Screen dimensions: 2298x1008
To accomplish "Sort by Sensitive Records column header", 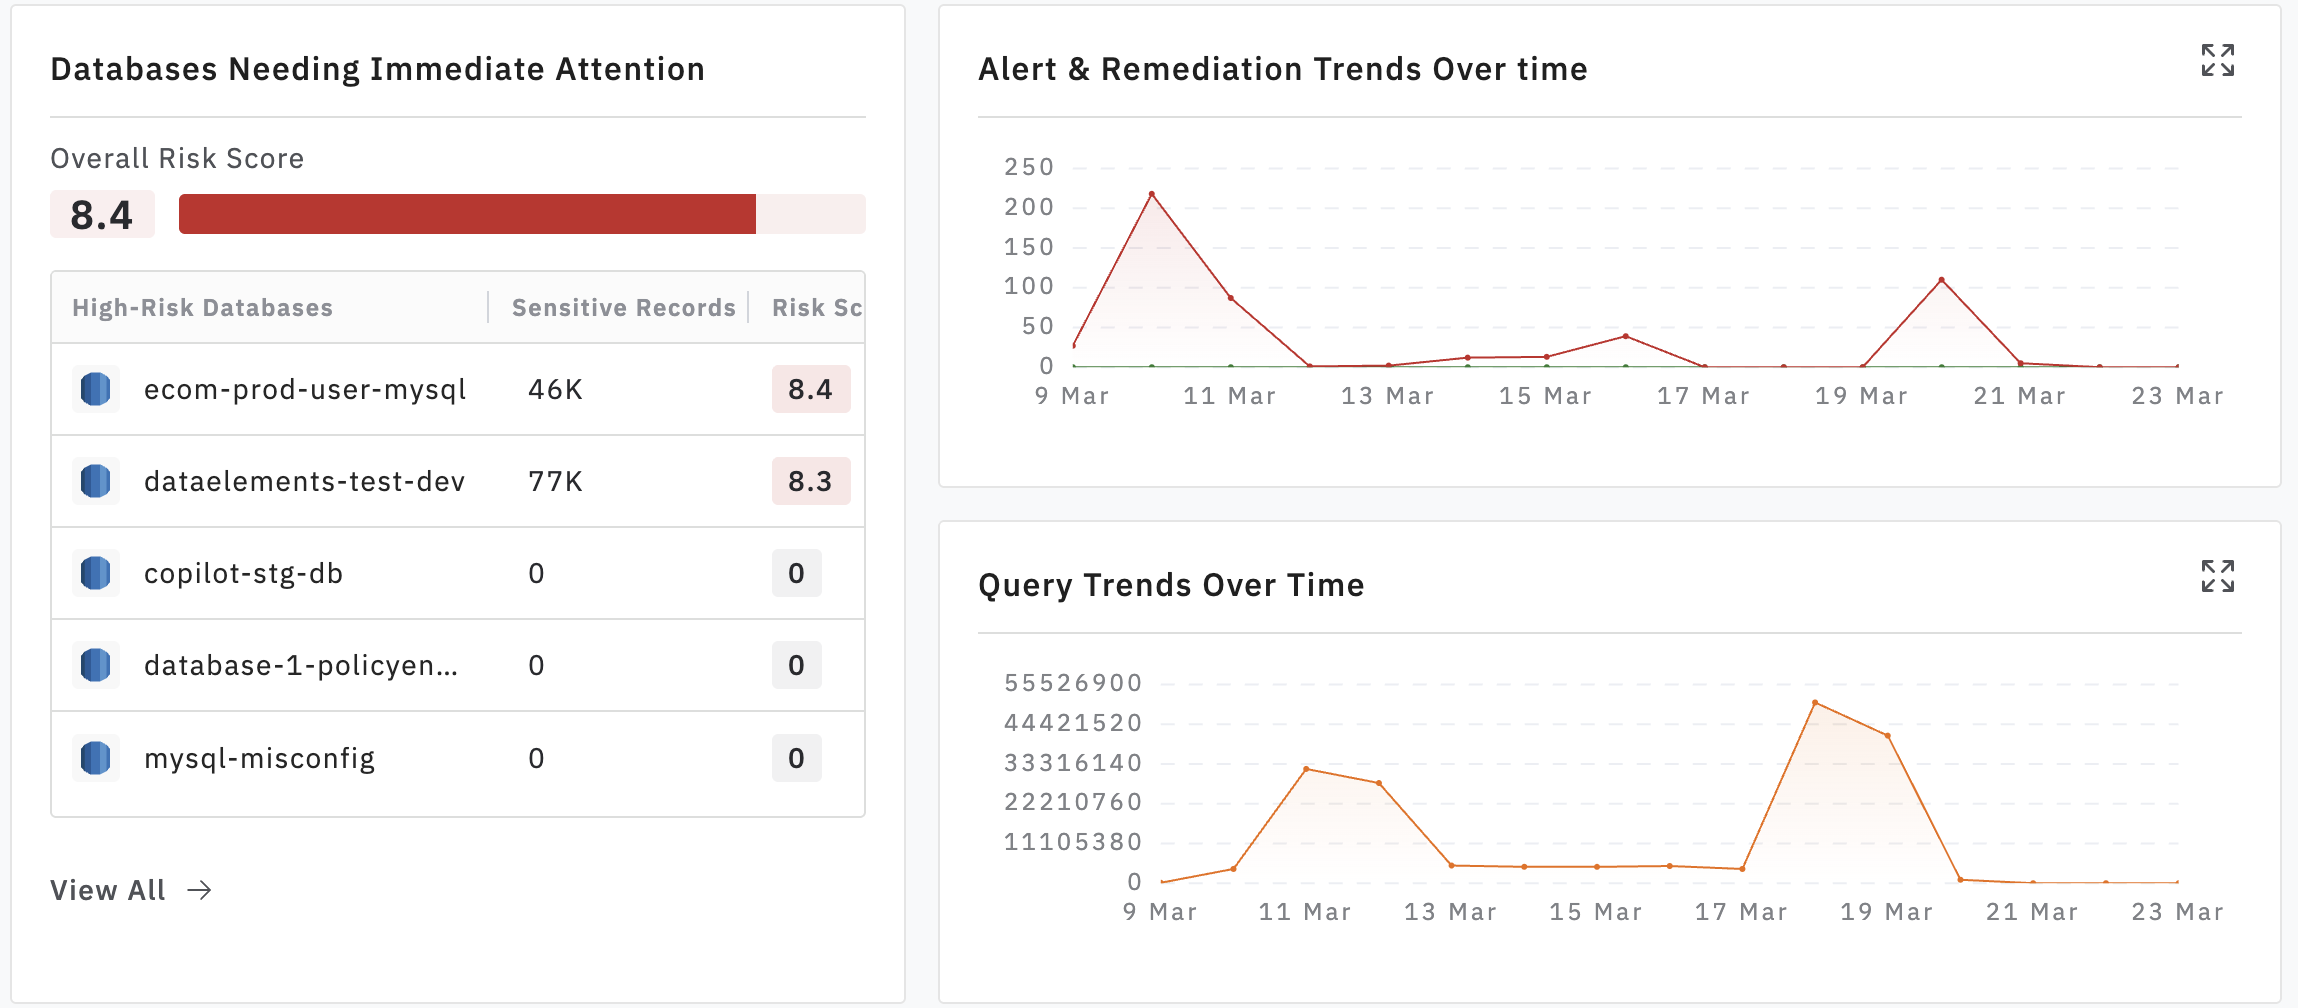I will pos(623,308).
